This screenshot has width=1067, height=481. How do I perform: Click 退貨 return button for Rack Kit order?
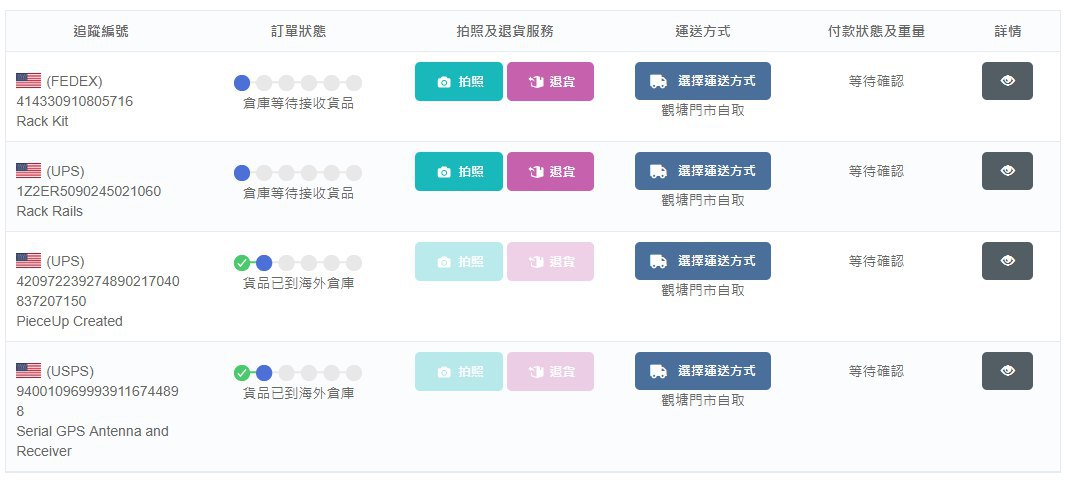click(550, 82)
